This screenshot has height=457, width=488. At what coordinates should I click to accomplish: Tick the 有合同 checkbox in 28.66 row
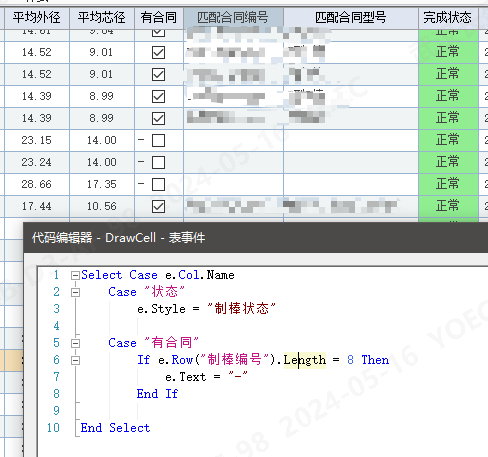click(x=158, y=184)
